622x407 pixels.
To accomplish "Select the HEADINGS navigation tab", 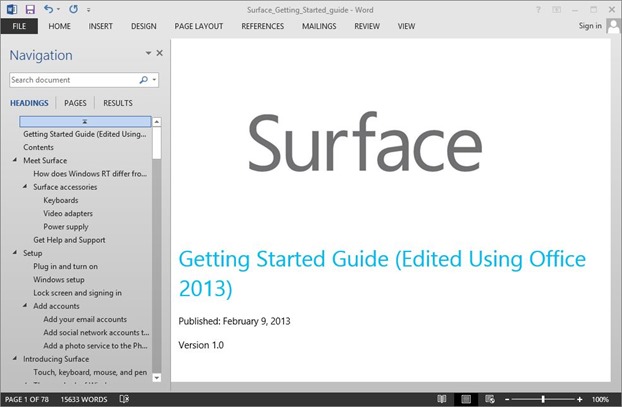I will click(29, 103).
